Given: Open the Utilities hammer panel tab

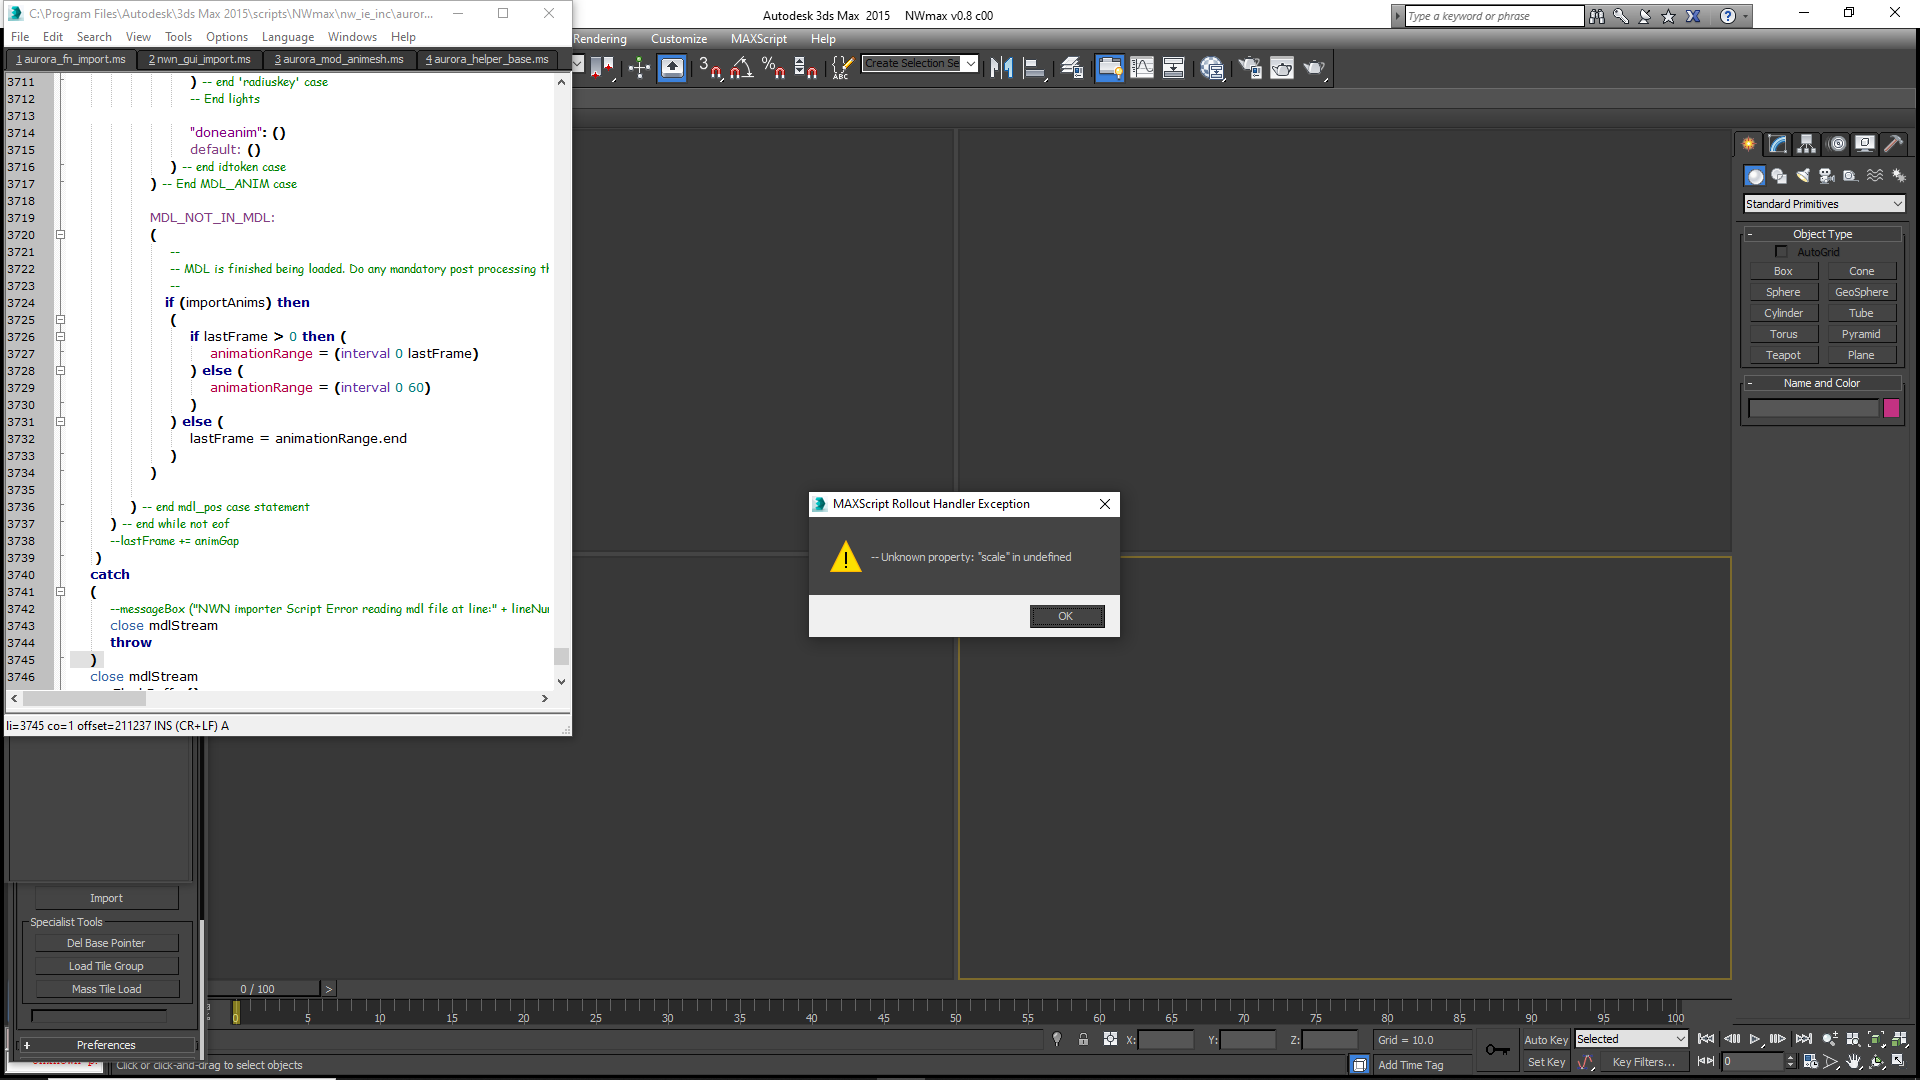Looking at the screenshot, I should [1893, 144].
